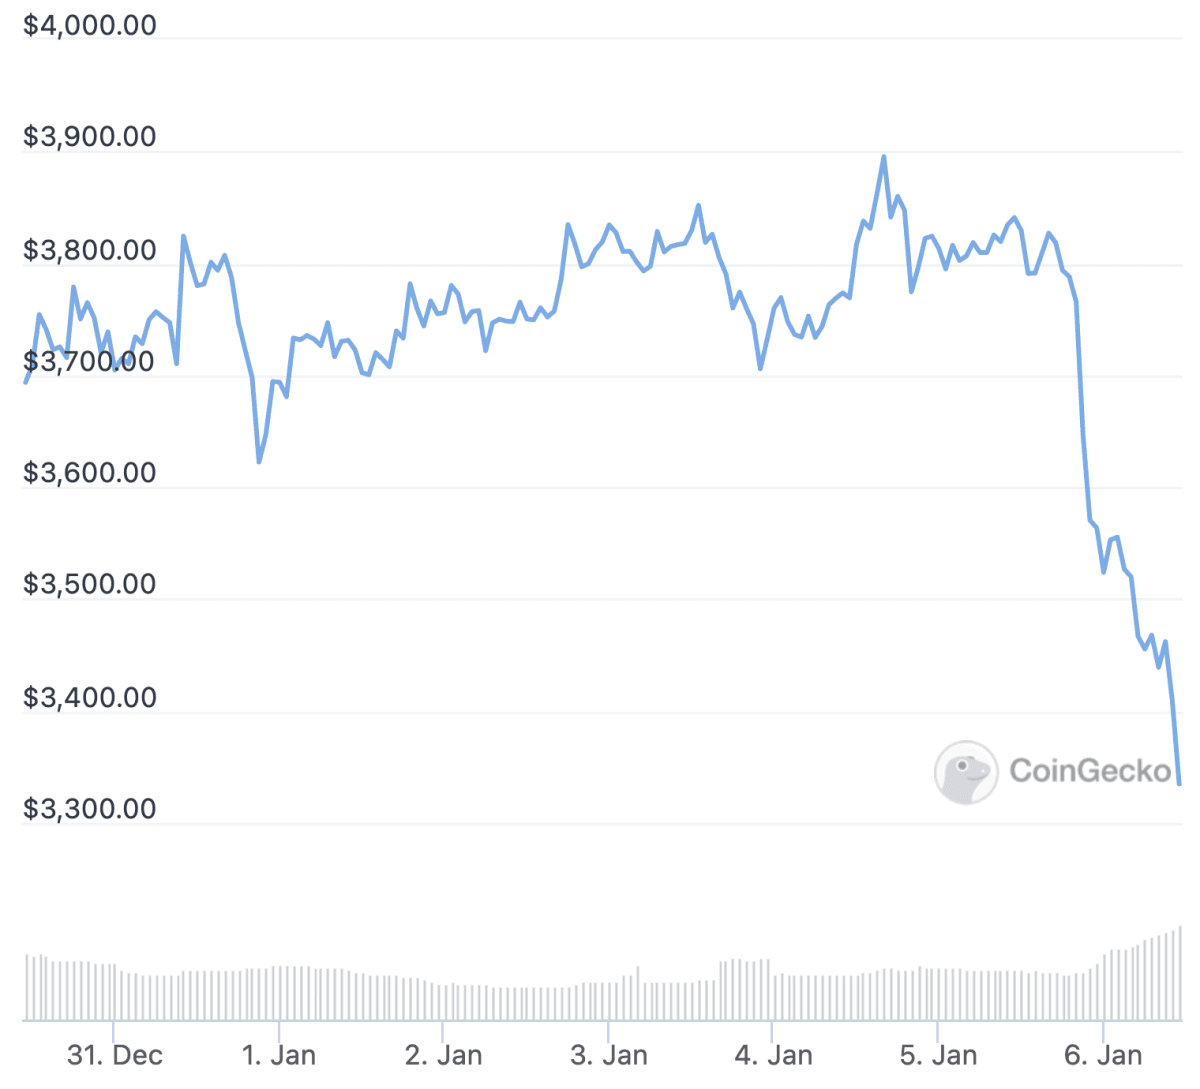1200x1089 pixels.
Task: Click the $4,000.00 price axis label
Action: point(90,25)
